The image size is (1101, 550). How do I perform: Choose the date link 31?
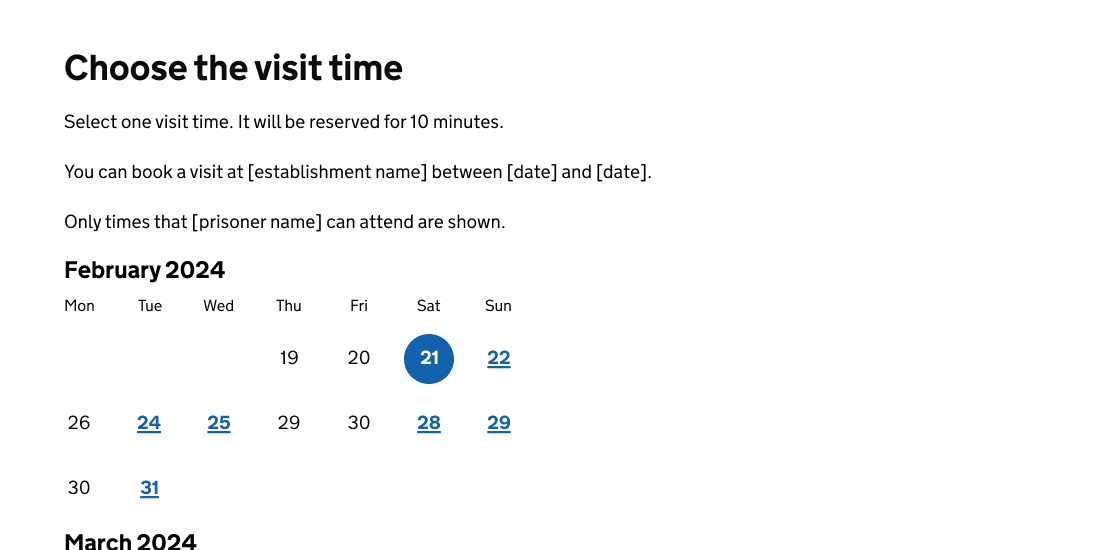point(149,488)
